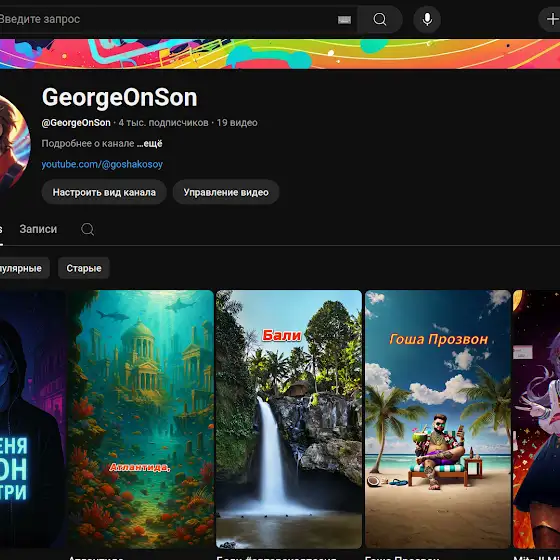The image size is (560, 560).
Task: Select the Популярные sort chip
Action: coord(23,268)
